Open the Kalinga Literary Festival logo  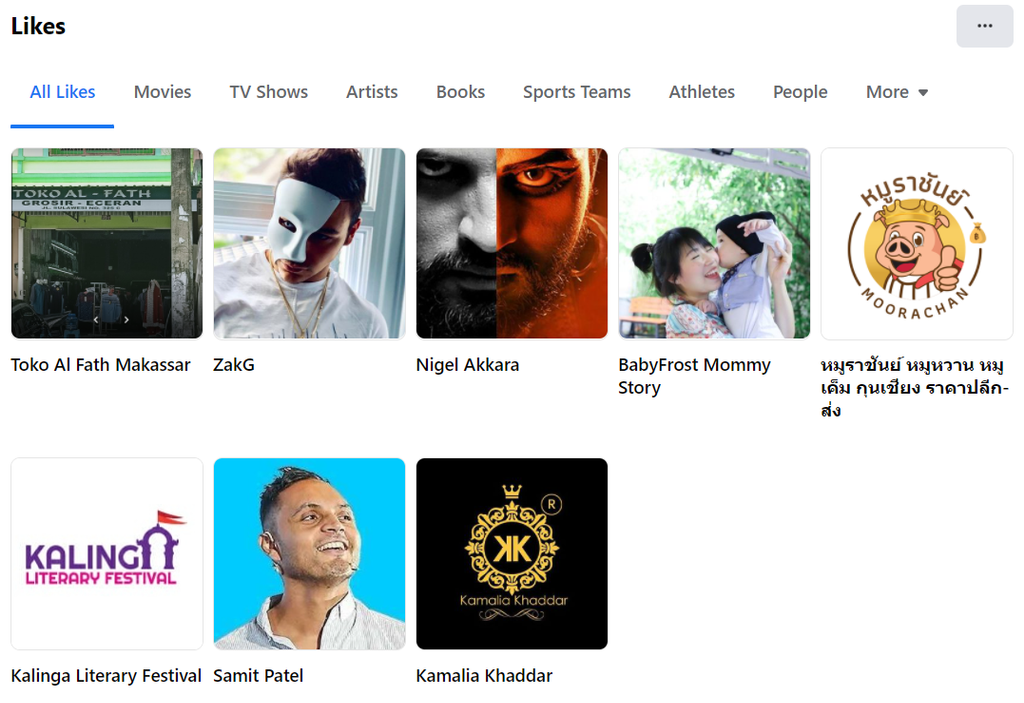point(107,553)
